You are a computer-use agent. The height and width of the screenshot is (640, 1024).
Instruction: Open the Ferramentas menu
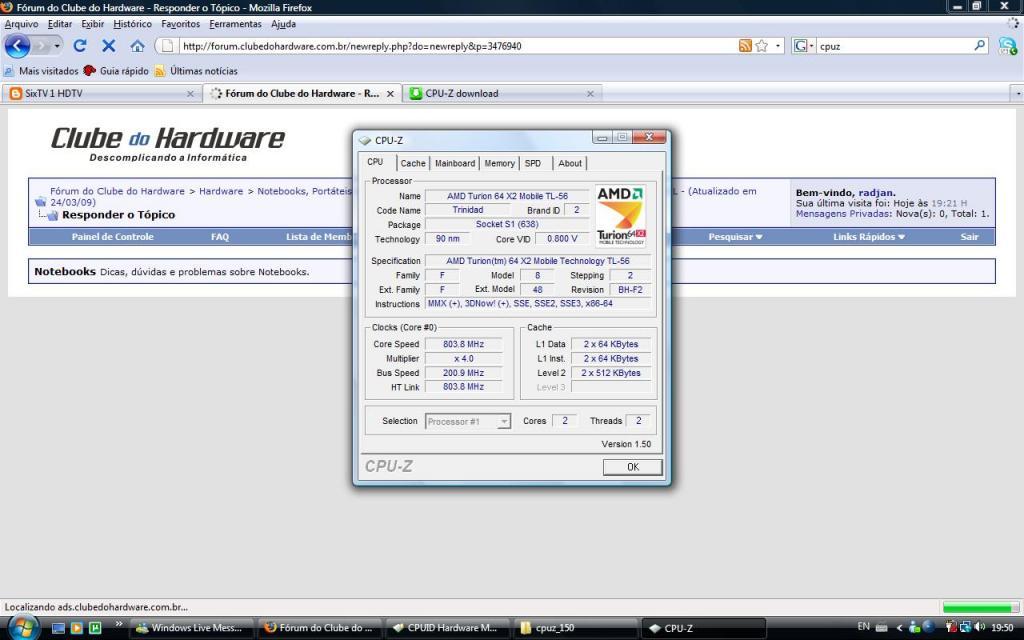click(x=235, y=24)
